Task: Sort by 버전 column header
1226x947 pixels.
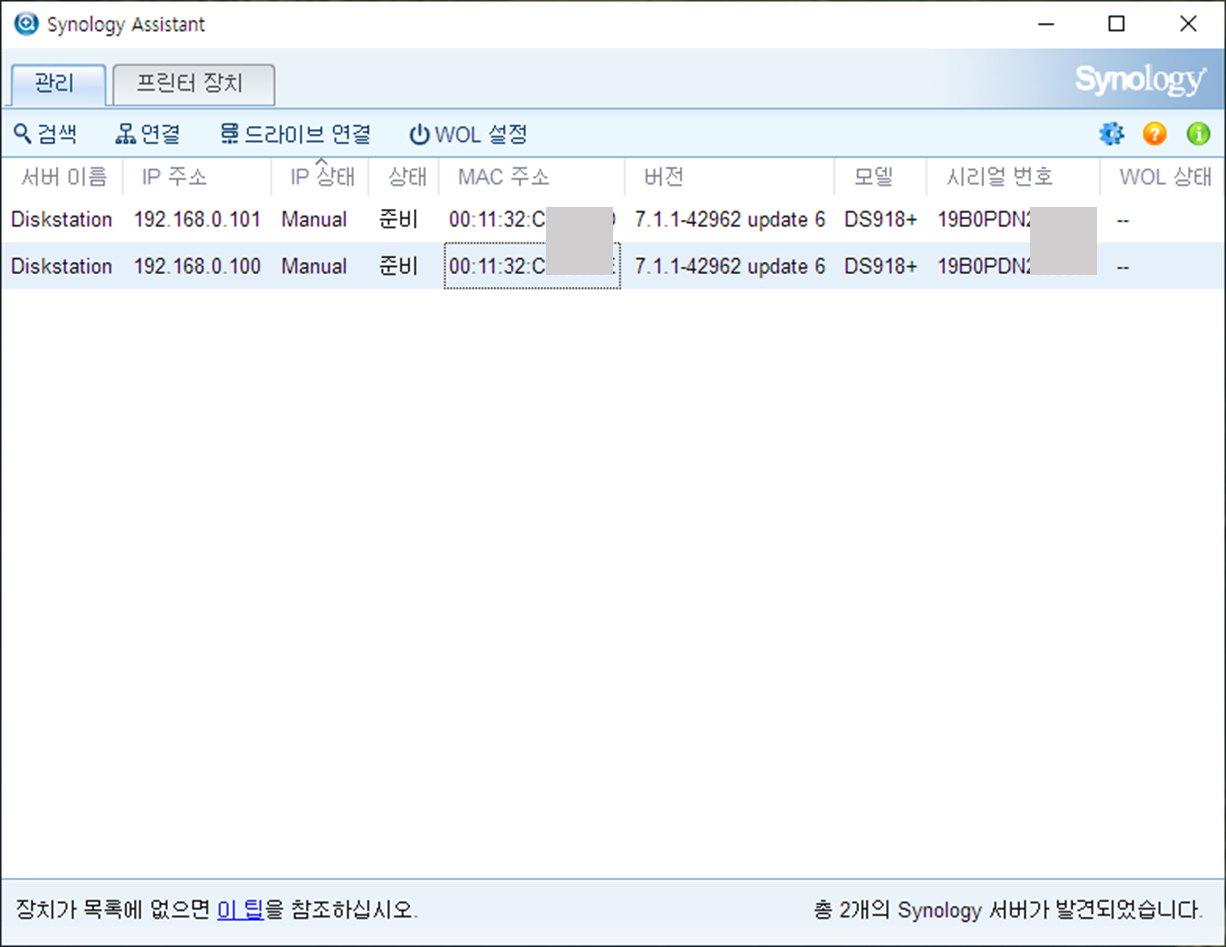Action: (730, 177)
